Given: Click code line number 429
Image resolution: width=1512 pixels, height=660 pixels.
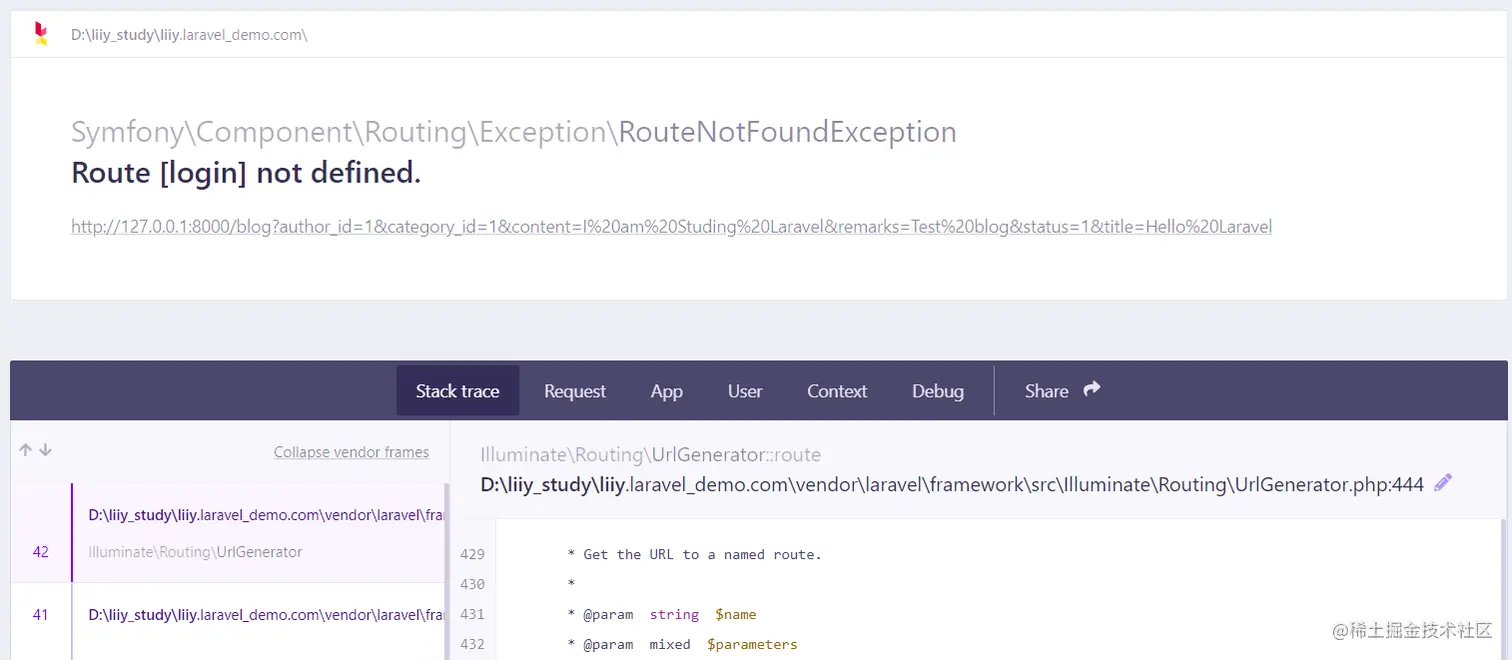Looking at the screenshot, I should (x=472, y=554).
